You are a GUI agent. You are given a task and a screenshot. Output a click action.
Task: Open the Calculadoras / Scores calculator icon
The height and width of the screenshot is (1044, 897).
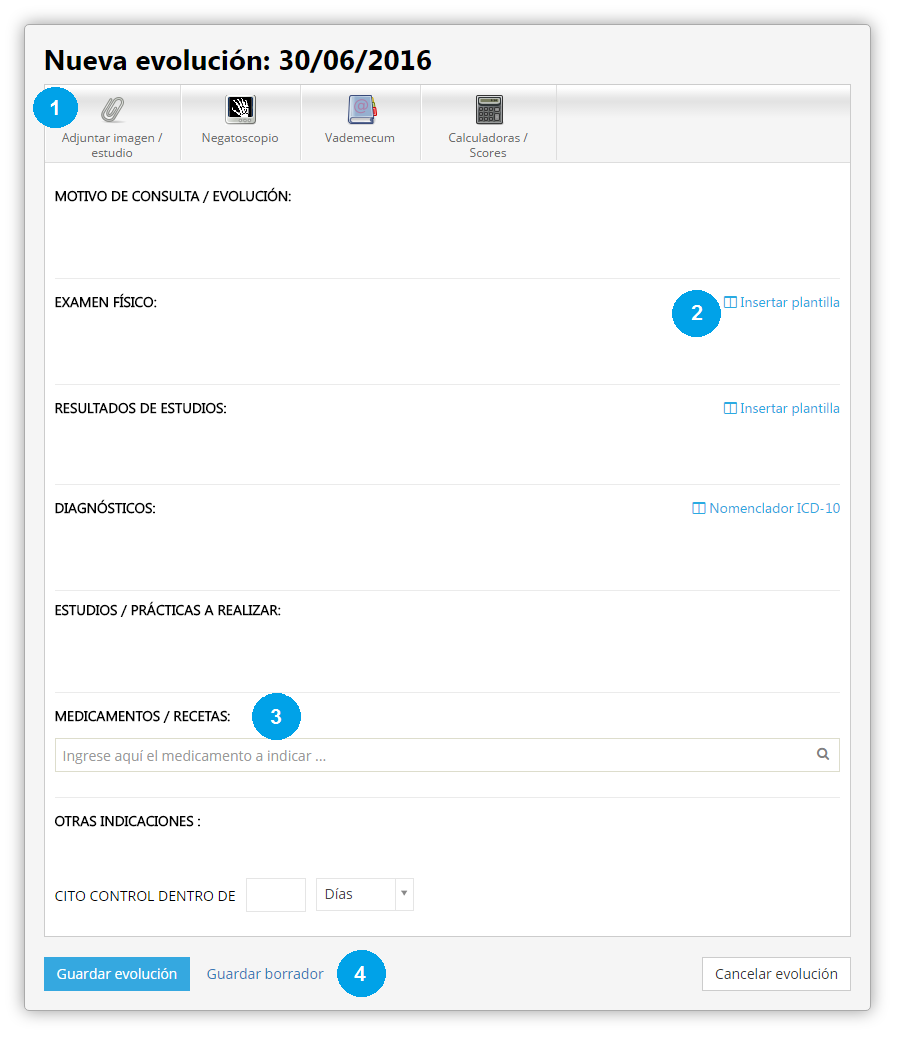point(489,109)
